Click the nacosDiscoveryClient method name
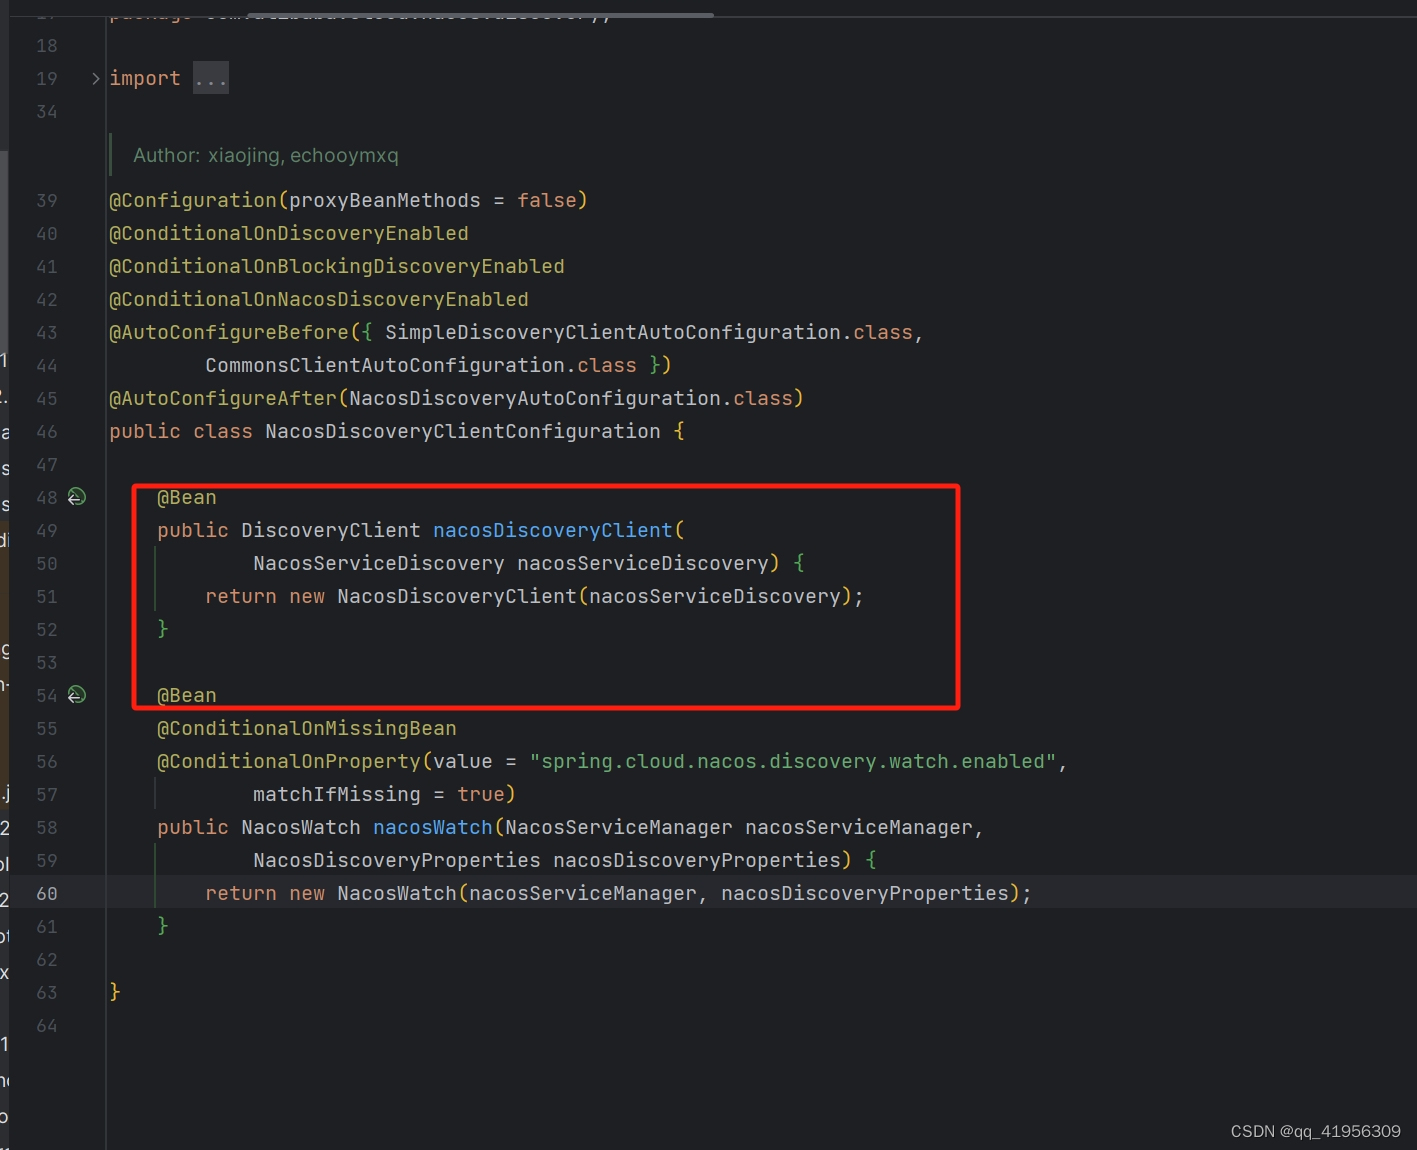 coord(553,531)
